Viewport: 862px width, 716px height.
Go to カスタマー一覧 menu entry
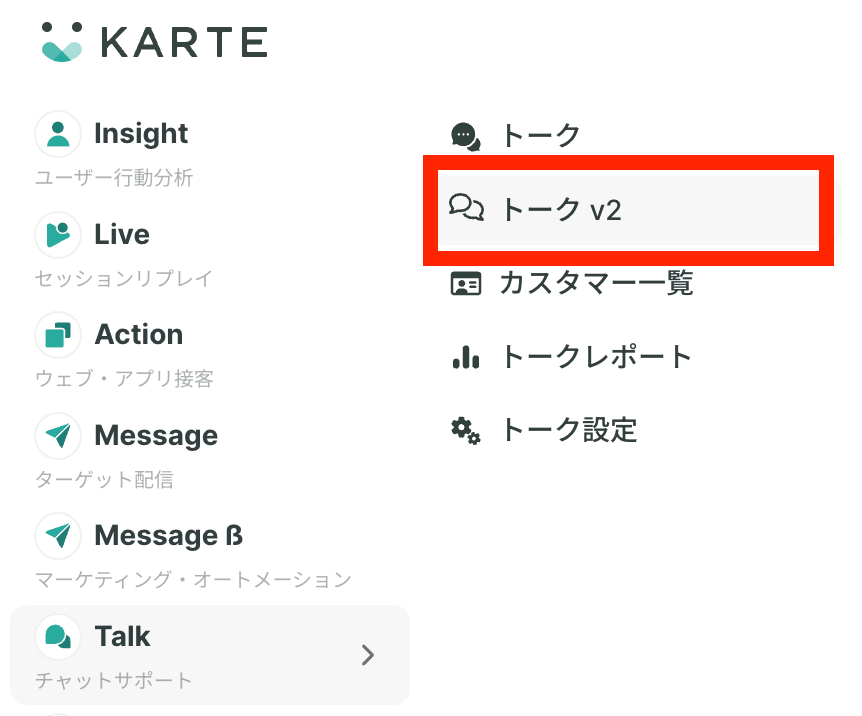(596, 283)
